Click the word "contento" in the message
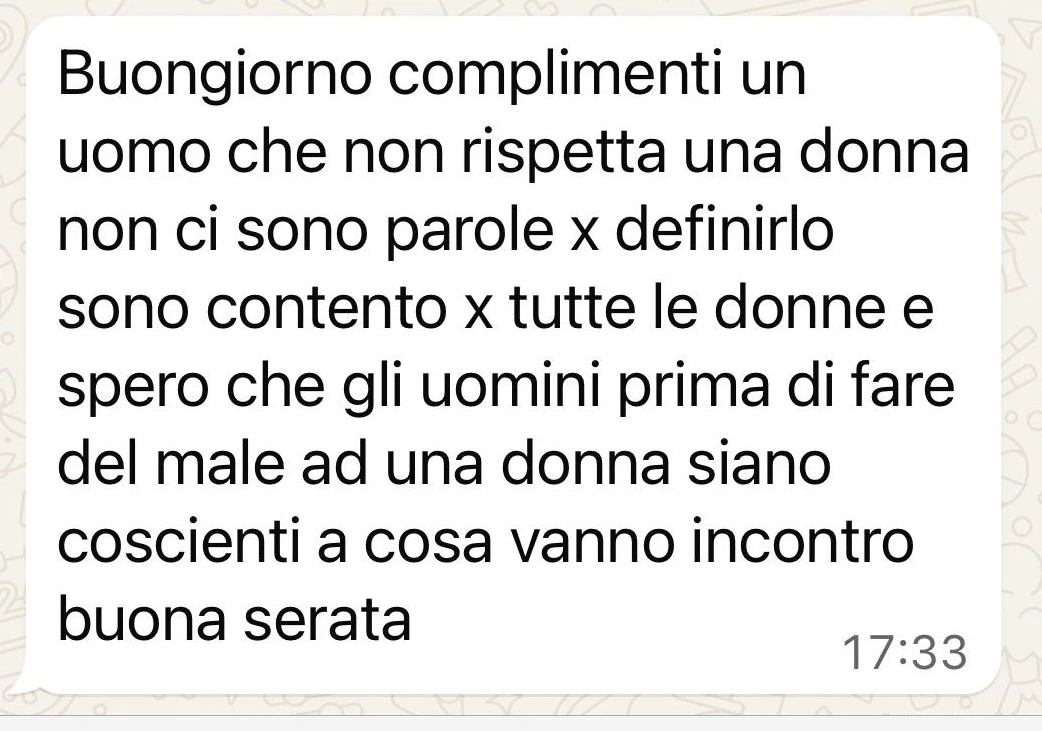This screenshot has height=731, width=1042. [327, 309]
